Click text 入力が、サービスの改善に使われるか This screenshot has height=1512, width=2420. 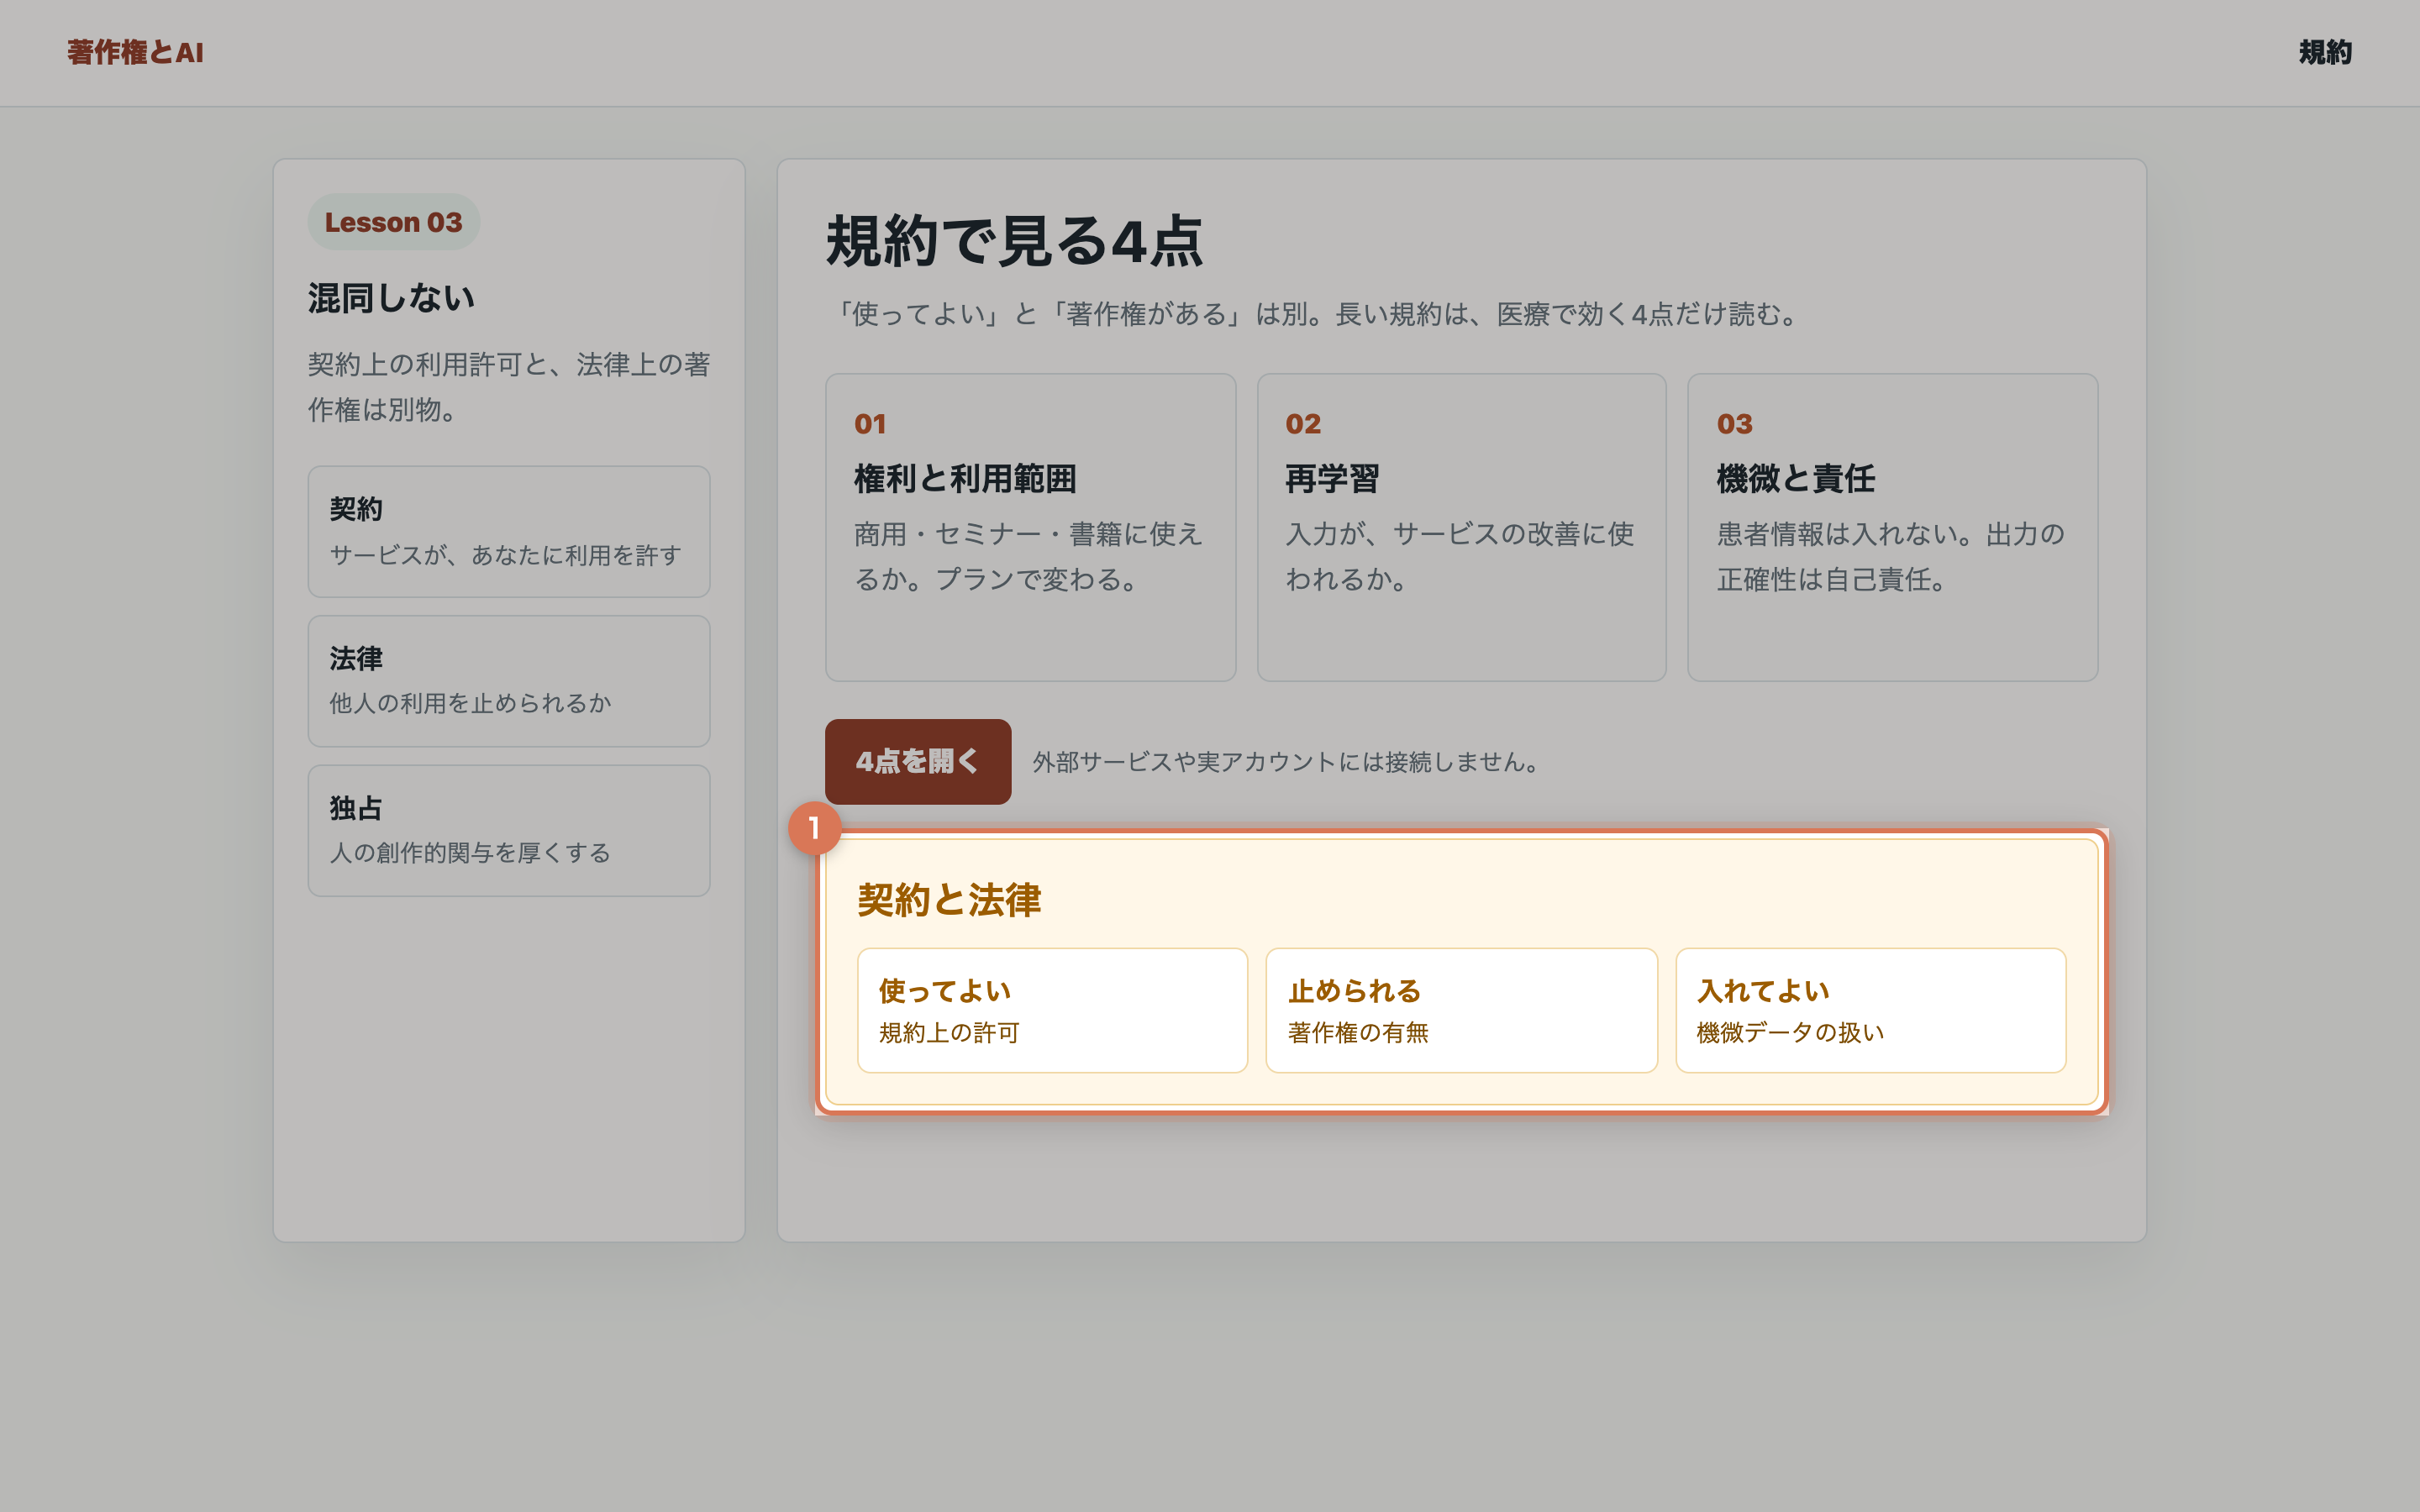click(x=1460, y=557)
